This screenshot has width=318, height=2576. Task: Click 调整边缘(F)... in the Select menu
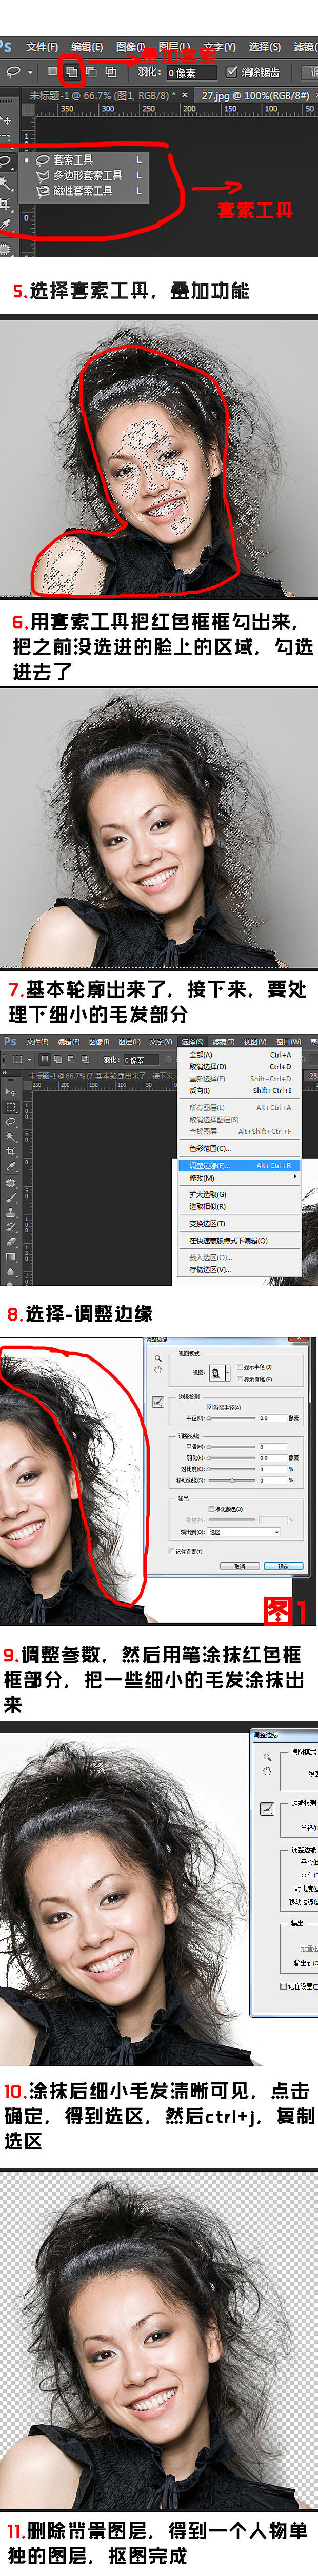point(240,1165)
